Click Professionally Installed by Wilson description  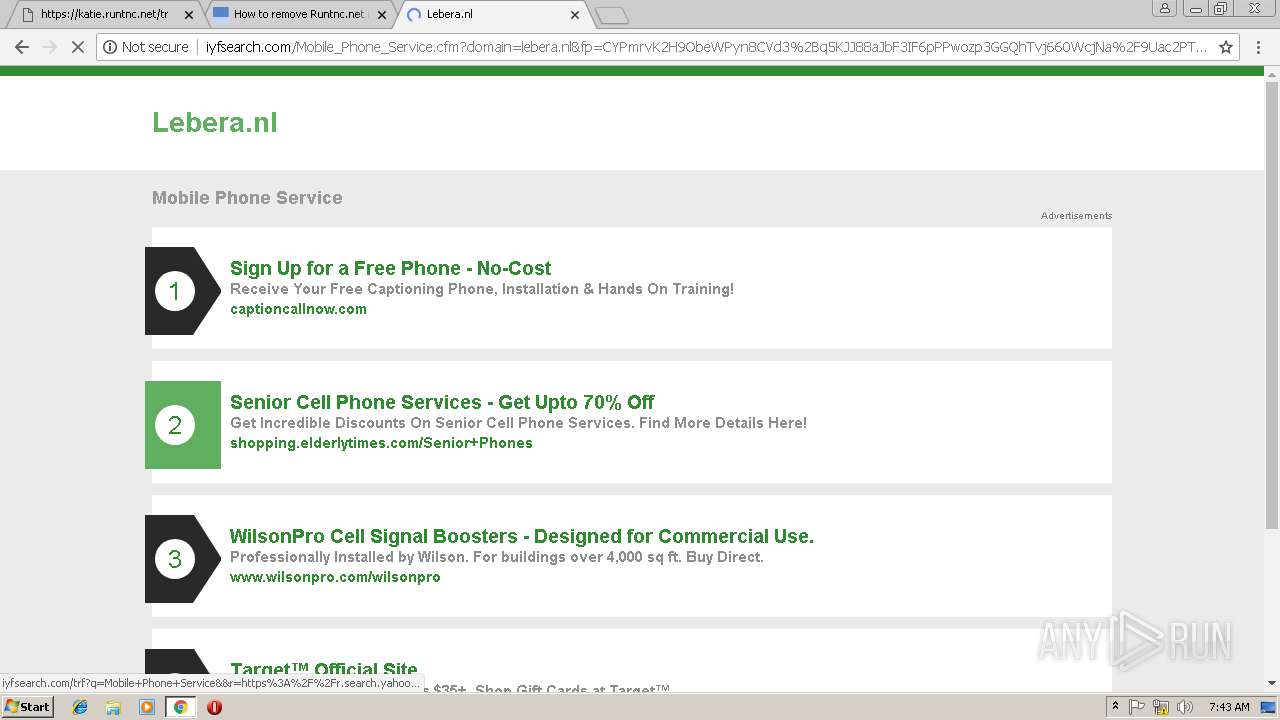(x=497, y=557)
